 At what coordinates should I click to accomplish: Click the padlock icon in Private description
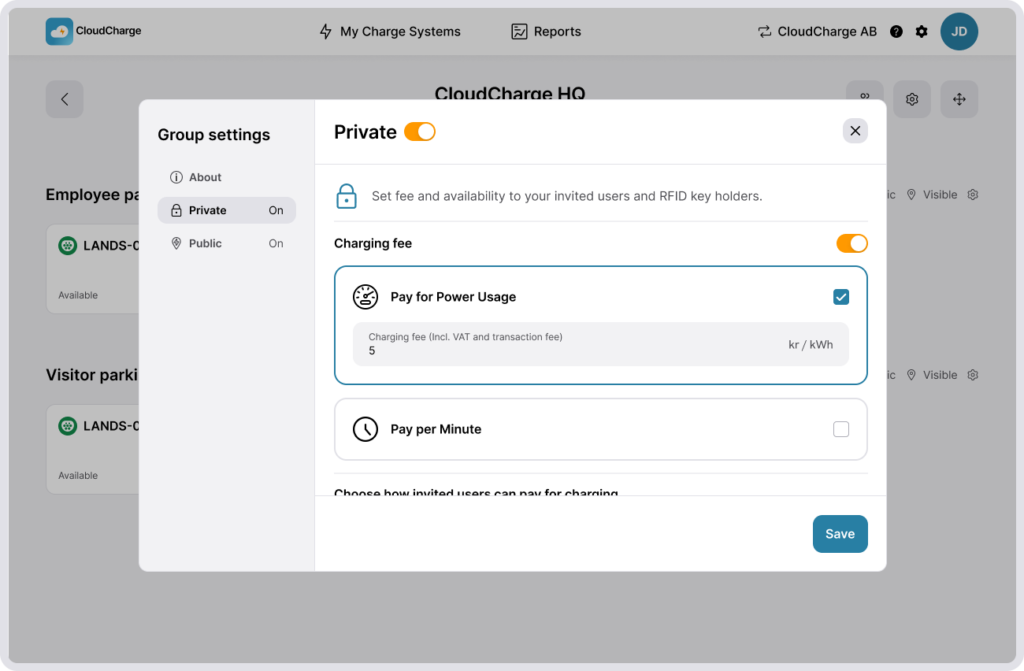tap(346, 196)
